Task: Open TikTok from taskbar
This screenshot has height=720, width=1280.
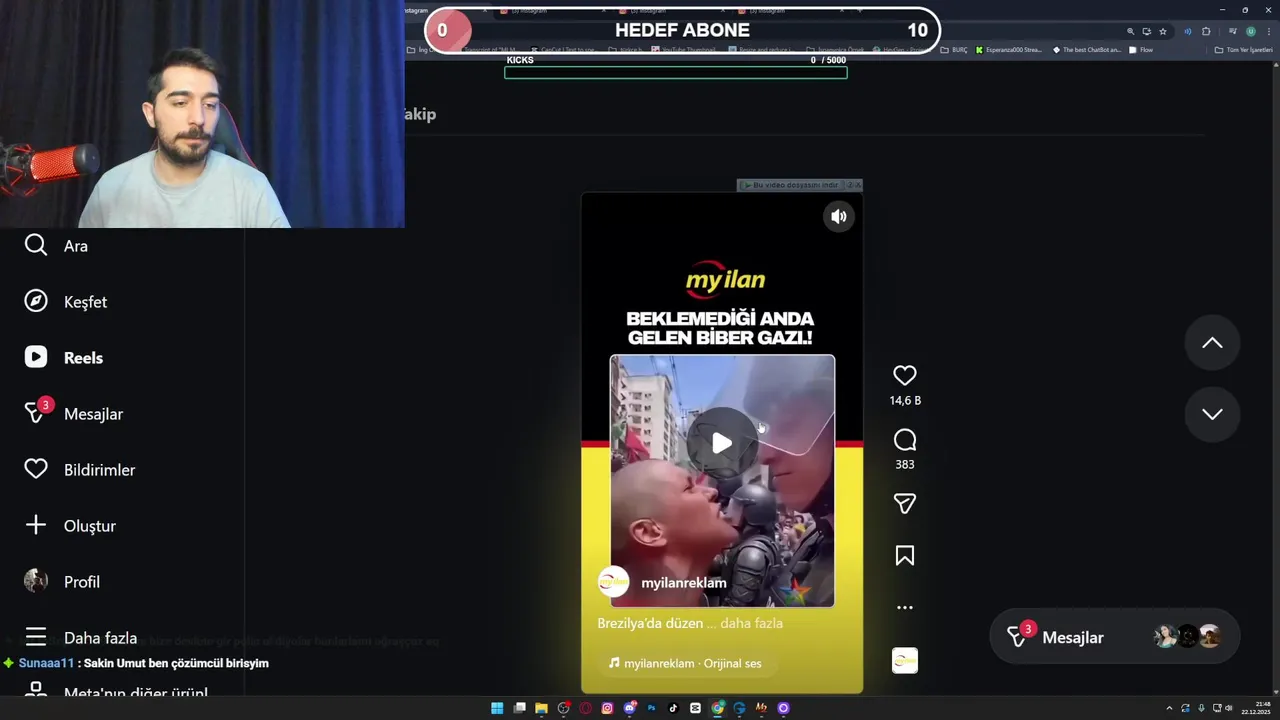Action: pyautogui.click(x=673, y=708)
